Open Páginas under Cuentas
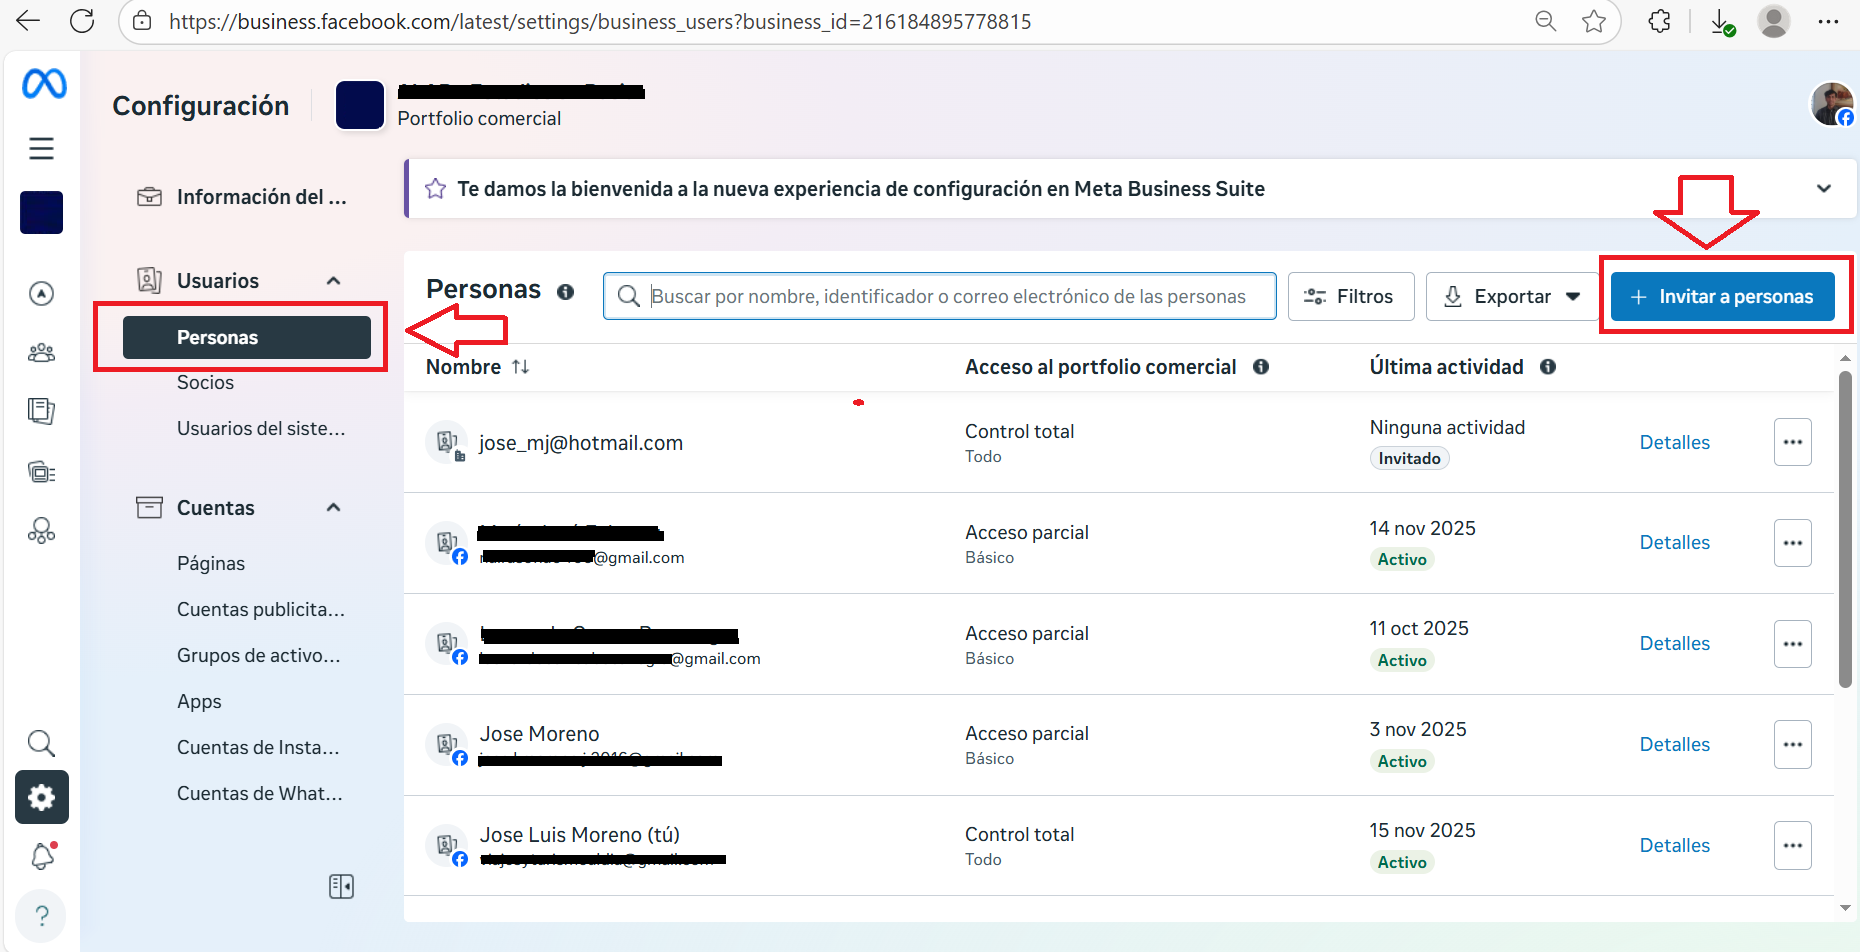This screenshot has height=952, width=1860. [x=211, y=564]
